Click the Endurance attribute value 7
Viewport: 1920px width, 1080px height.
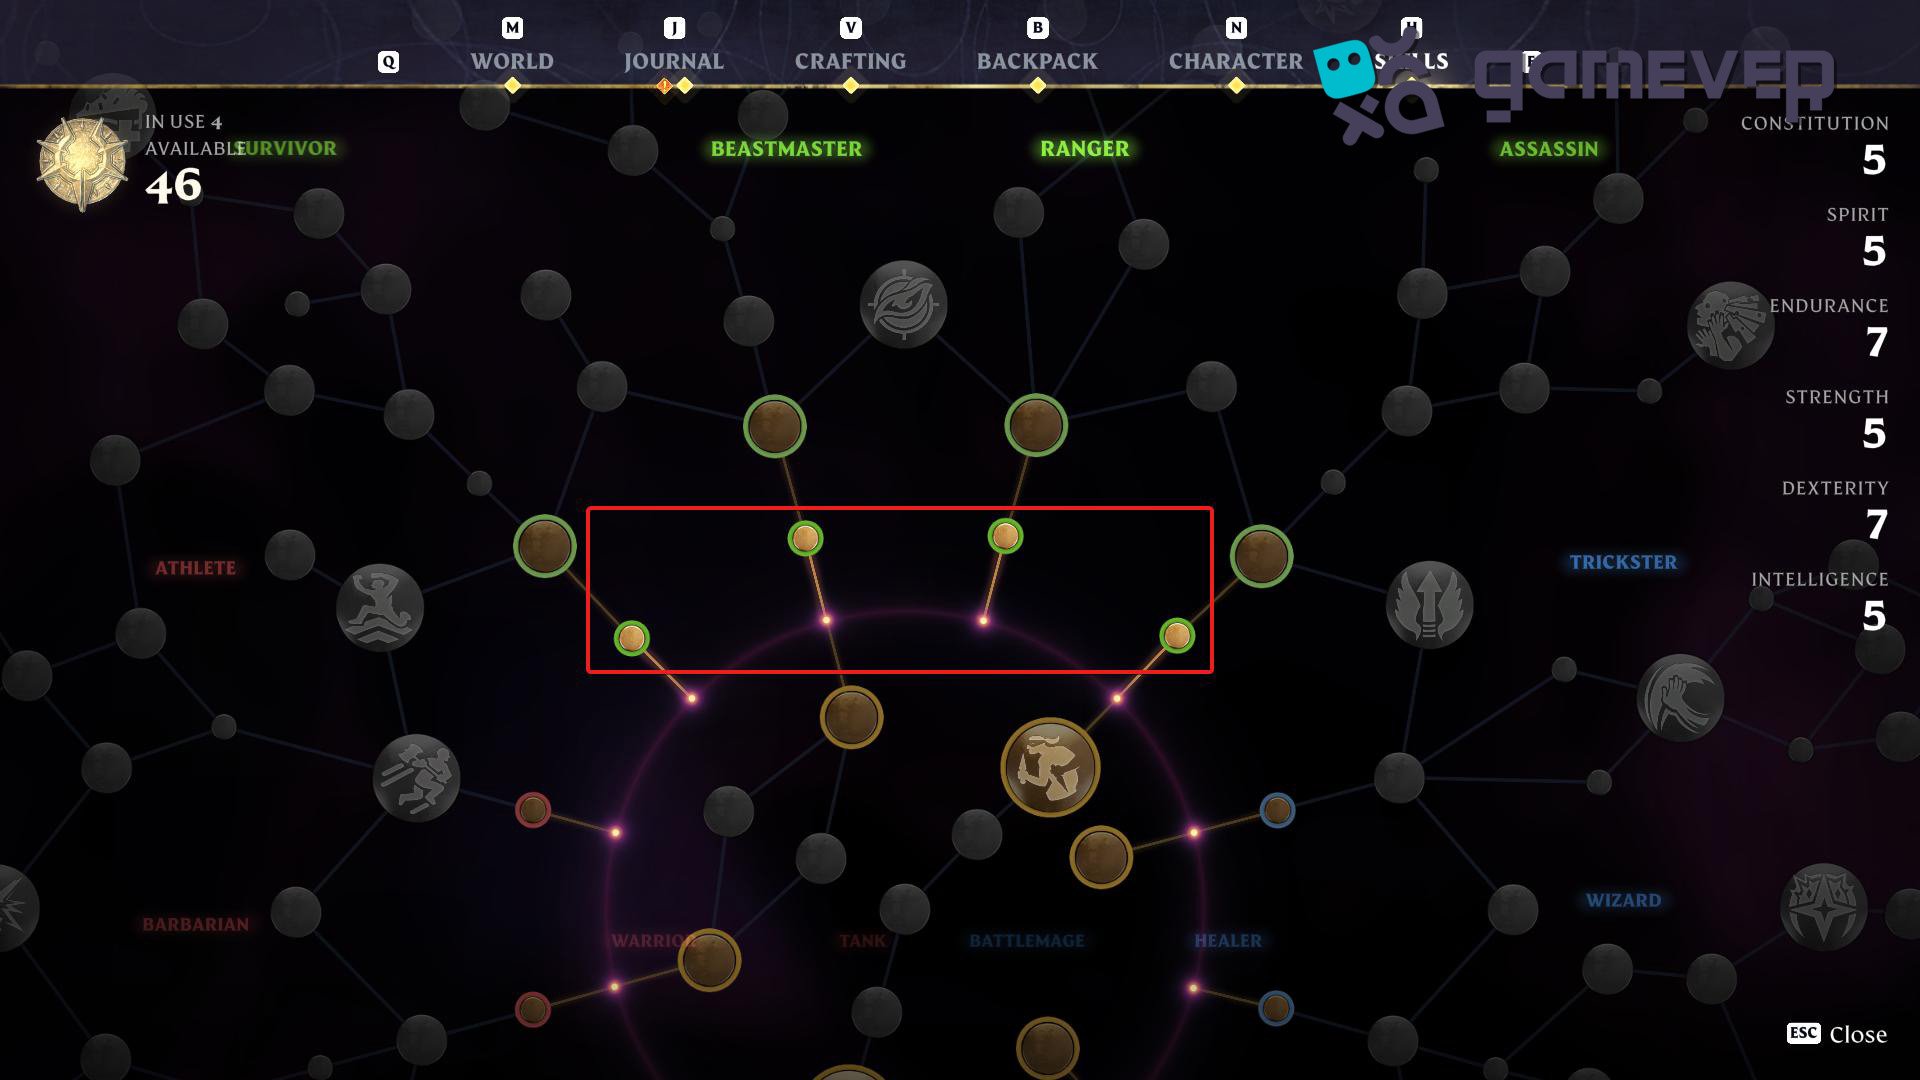1876,342
